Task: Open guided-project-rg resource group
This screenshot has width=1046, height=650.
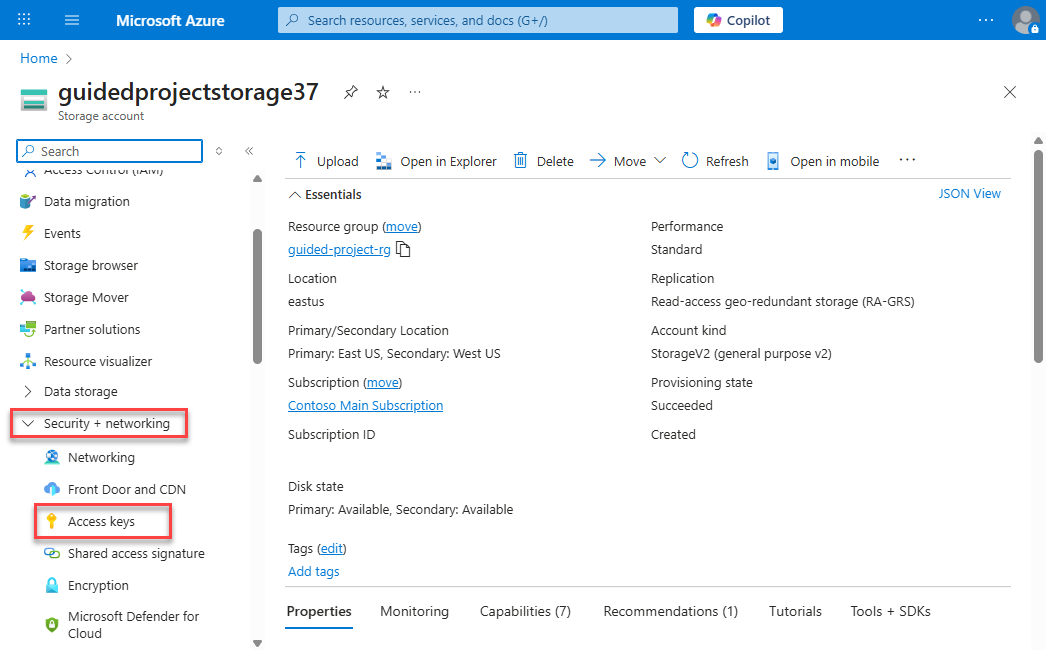Action: pos(339,250)
